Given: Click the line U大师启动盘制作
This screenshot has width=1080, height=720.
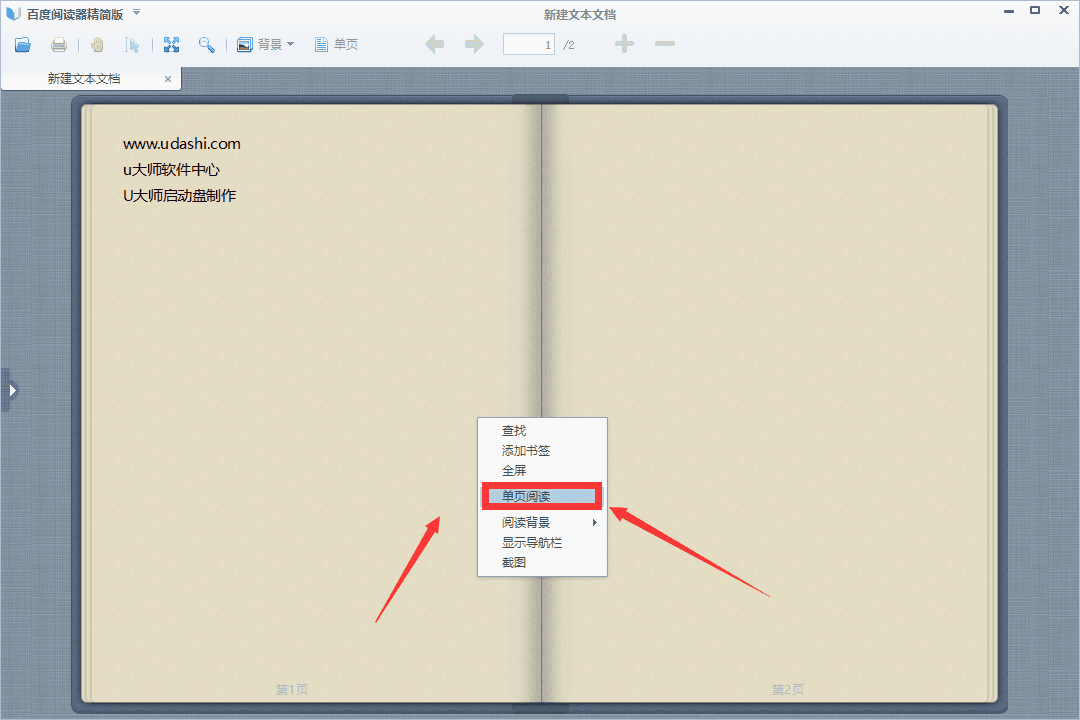Looking at the screenshot, I should pos(179,196).
